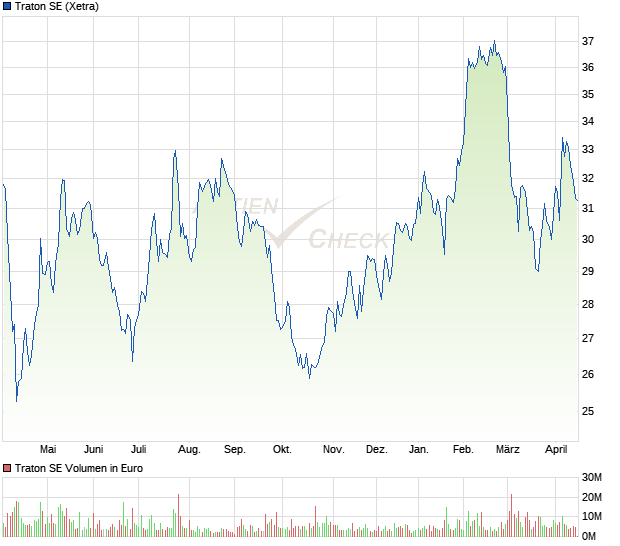Click the tallest red volume bar in March
Image resolution: width=620 pixels, height=546 pixels.
[x=511, y=516]
